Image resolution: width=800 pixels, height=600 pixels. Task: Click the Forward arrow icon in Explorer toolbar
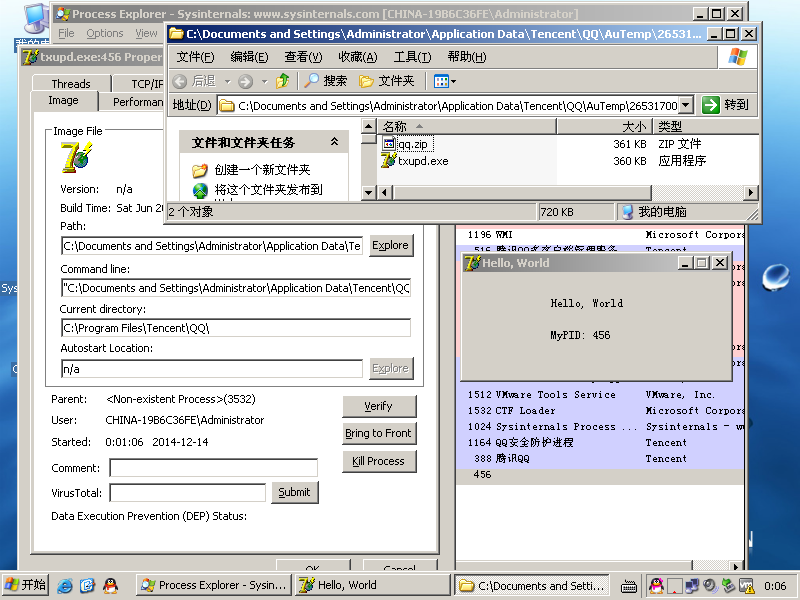pyautogui.click(x=245, y=81)
